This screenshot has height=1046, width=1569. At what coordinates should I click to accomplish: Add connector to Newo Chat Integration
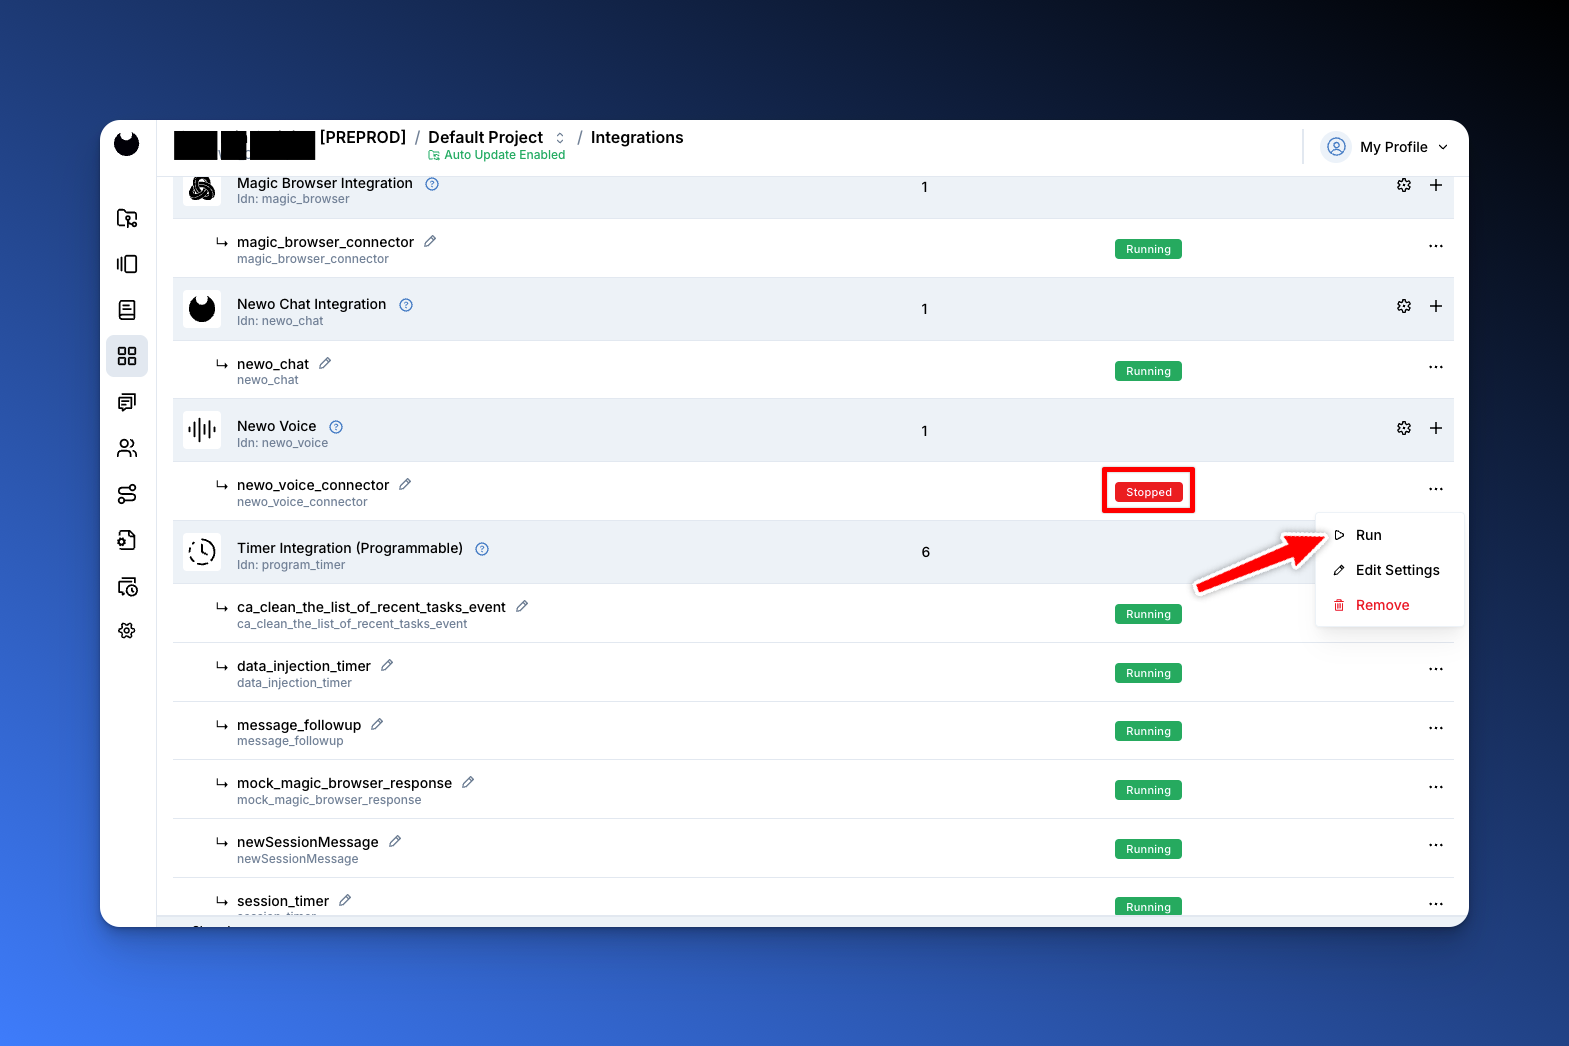point(1436,306)
